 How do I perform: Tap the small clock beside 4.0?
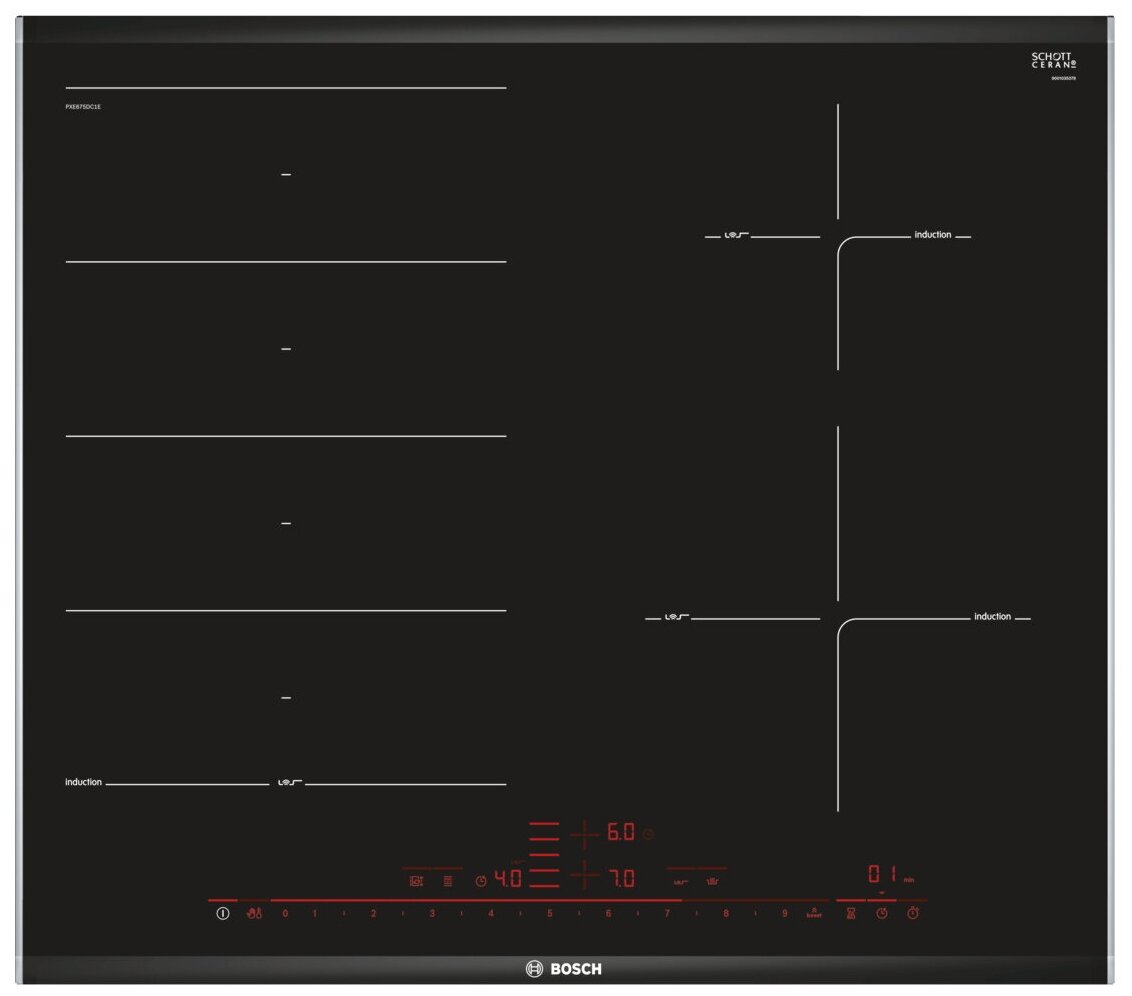coord(481,881)
